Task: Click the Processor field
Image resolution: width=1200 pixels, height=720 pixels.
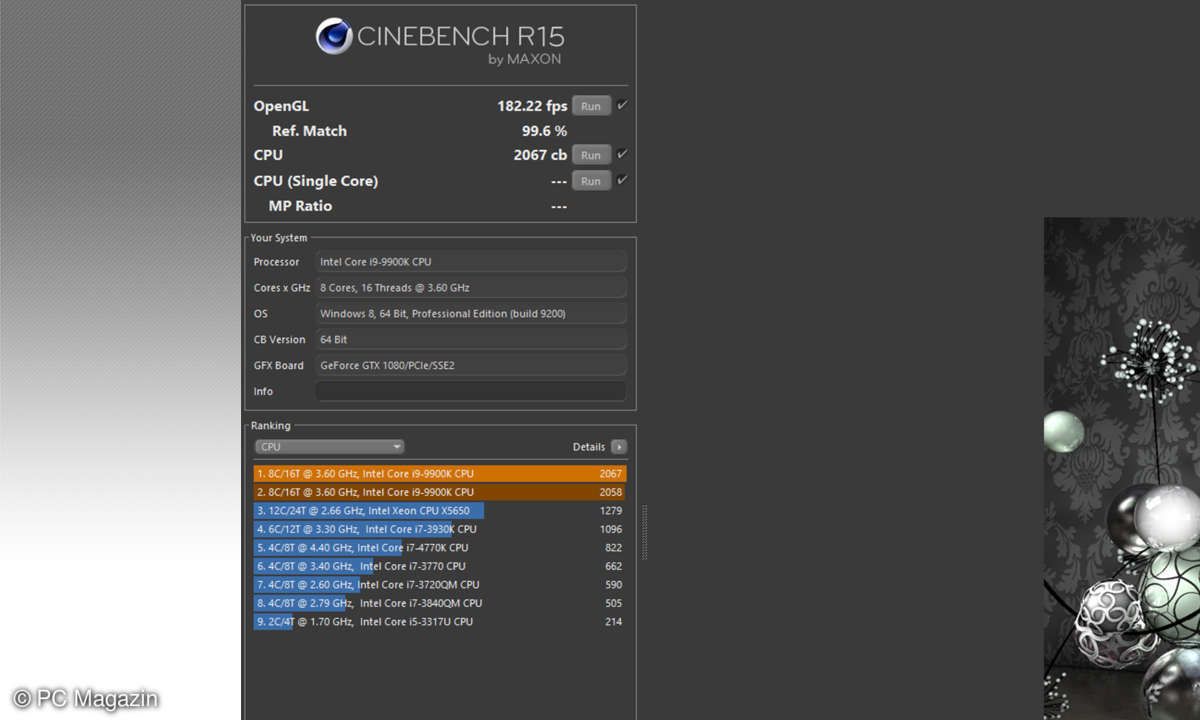Action: pos(471,262)
